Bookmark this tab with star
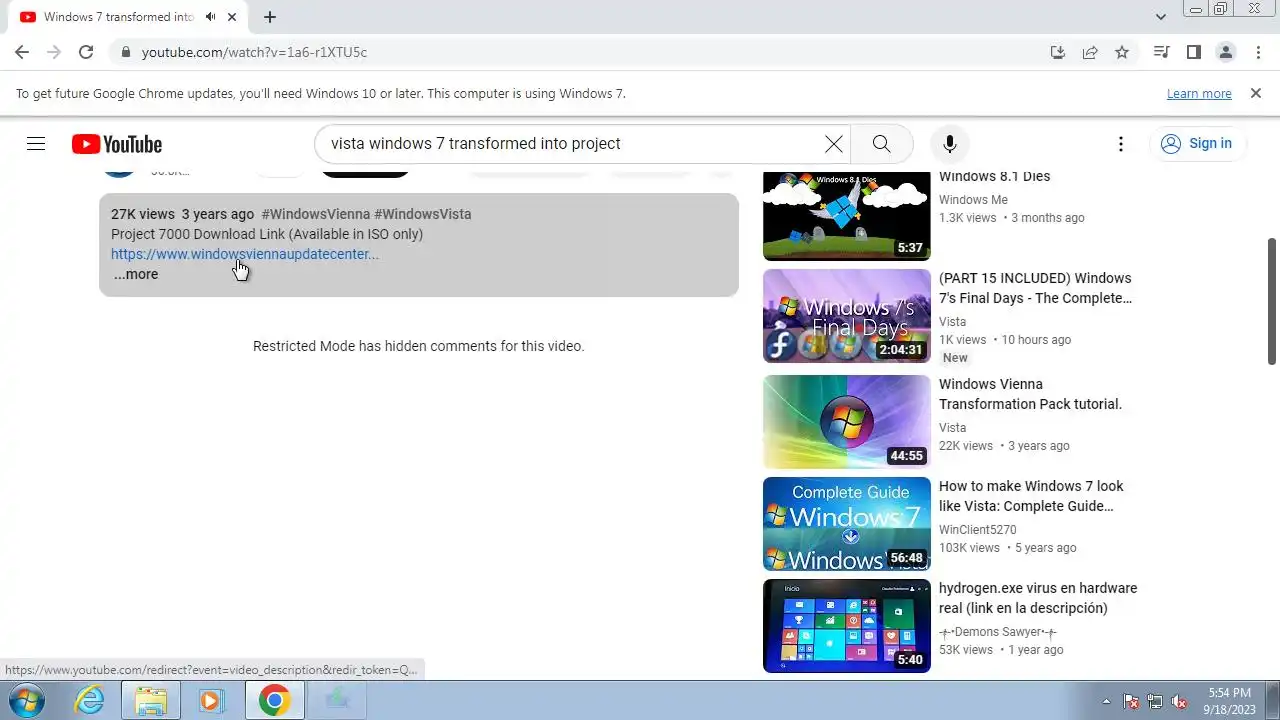 point(1122,52)
